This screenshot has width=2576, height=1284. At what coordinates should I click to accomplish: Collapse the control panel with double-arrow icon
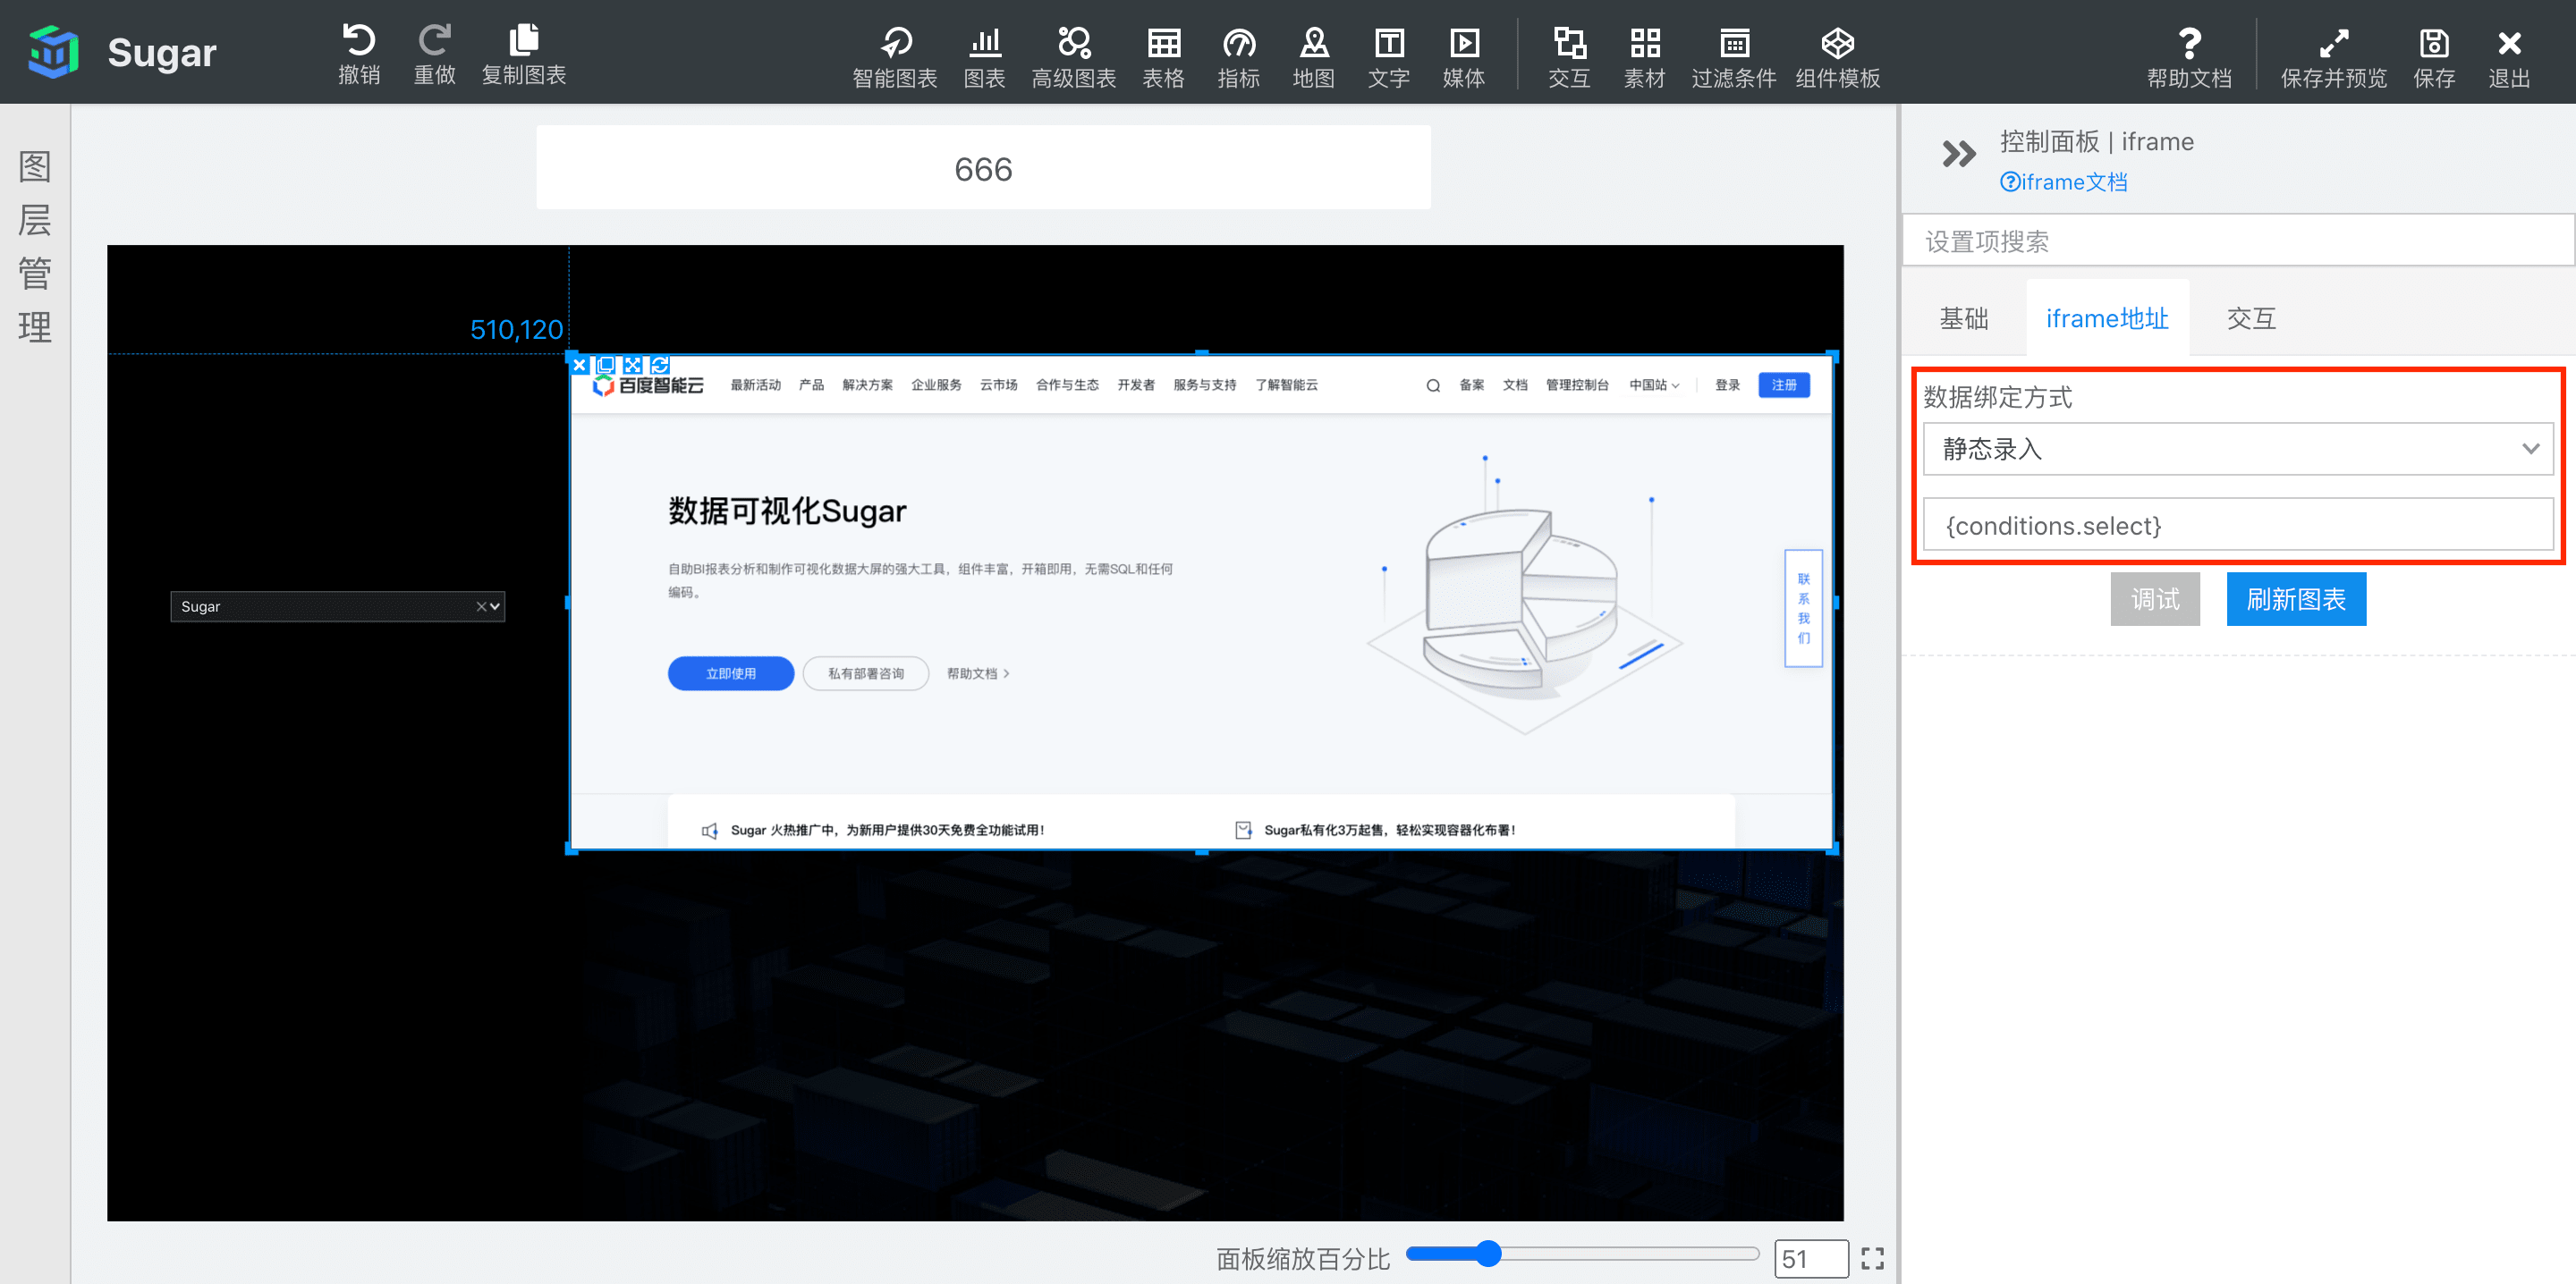(x=1958, y=153)
